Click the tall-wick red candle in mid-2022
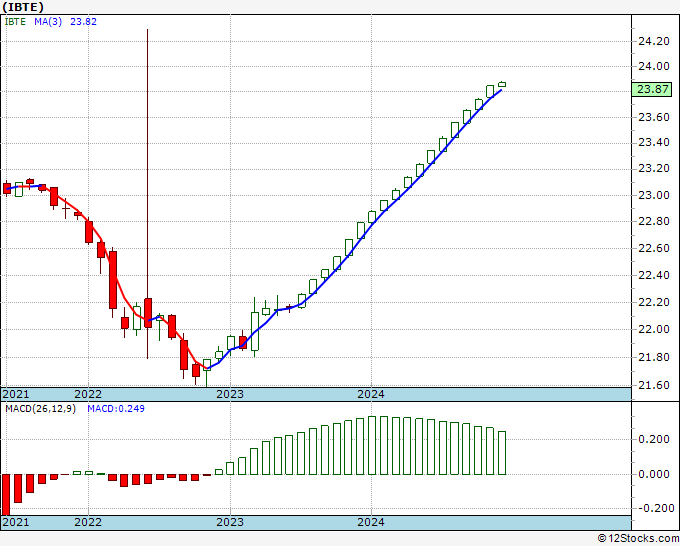Screen dimensions: 680x546 (x=148, y=312)
